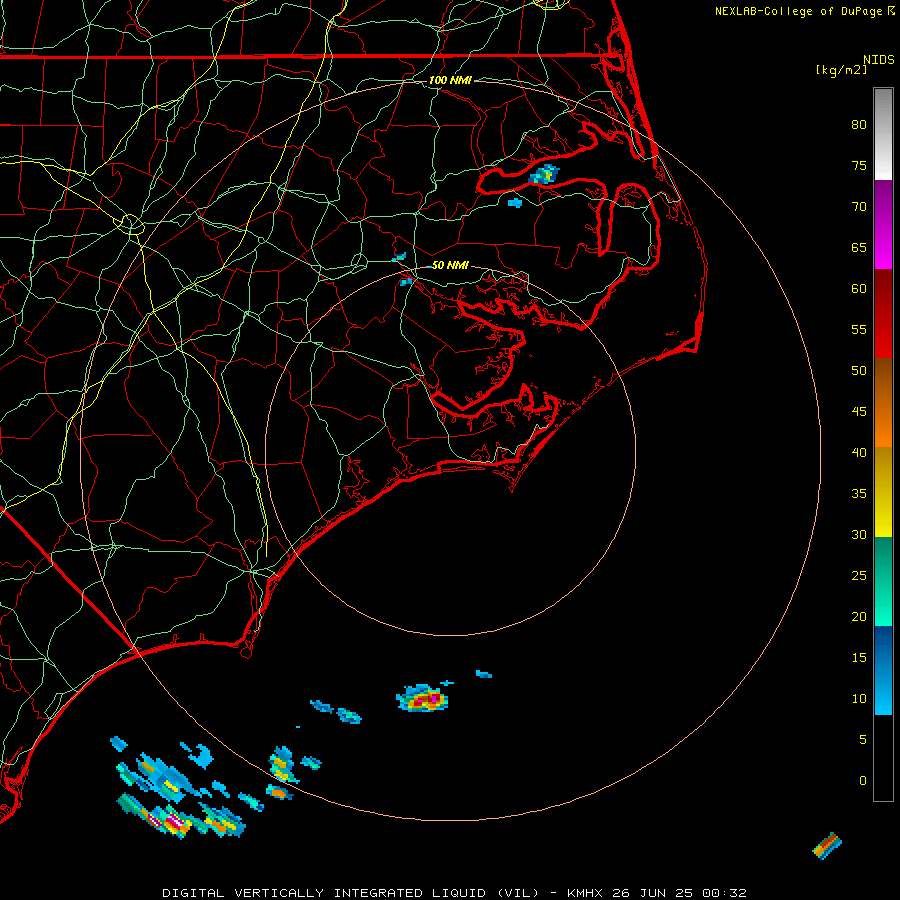This screenshot has width=900, height=900.
Task: Click the red-core offshore storm cell
Action: (422, 698)
